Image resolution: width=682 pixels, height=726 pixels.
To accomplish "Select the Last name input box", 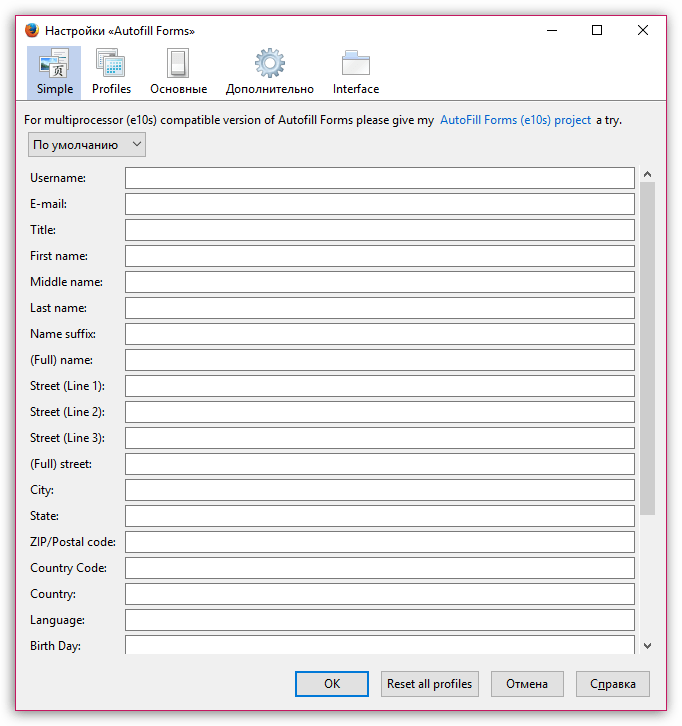I will click(x=379, y=308).
